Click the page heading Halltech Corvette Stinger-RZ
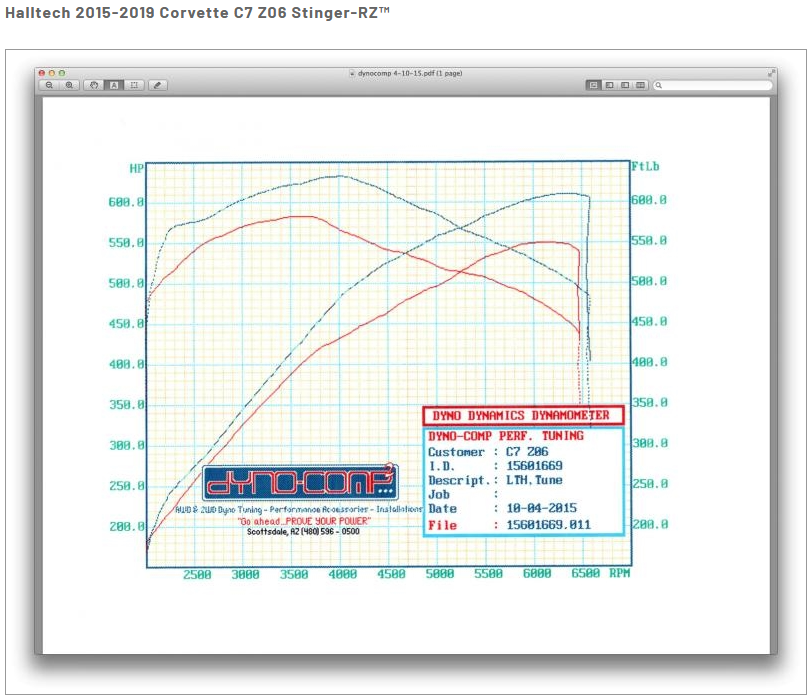Screen dimensions: 809x695 pos(197,12)
